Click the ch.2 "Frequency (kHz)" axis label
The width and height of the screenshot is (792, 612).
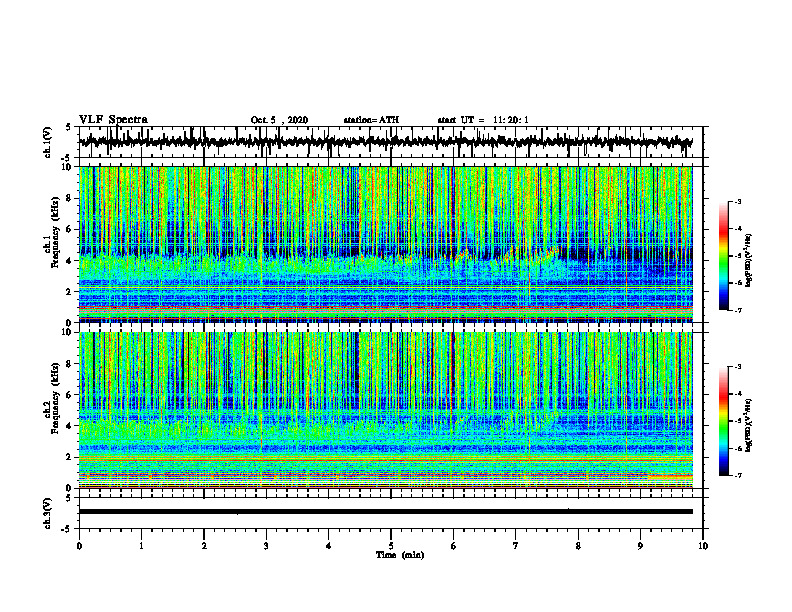(56, 398)
